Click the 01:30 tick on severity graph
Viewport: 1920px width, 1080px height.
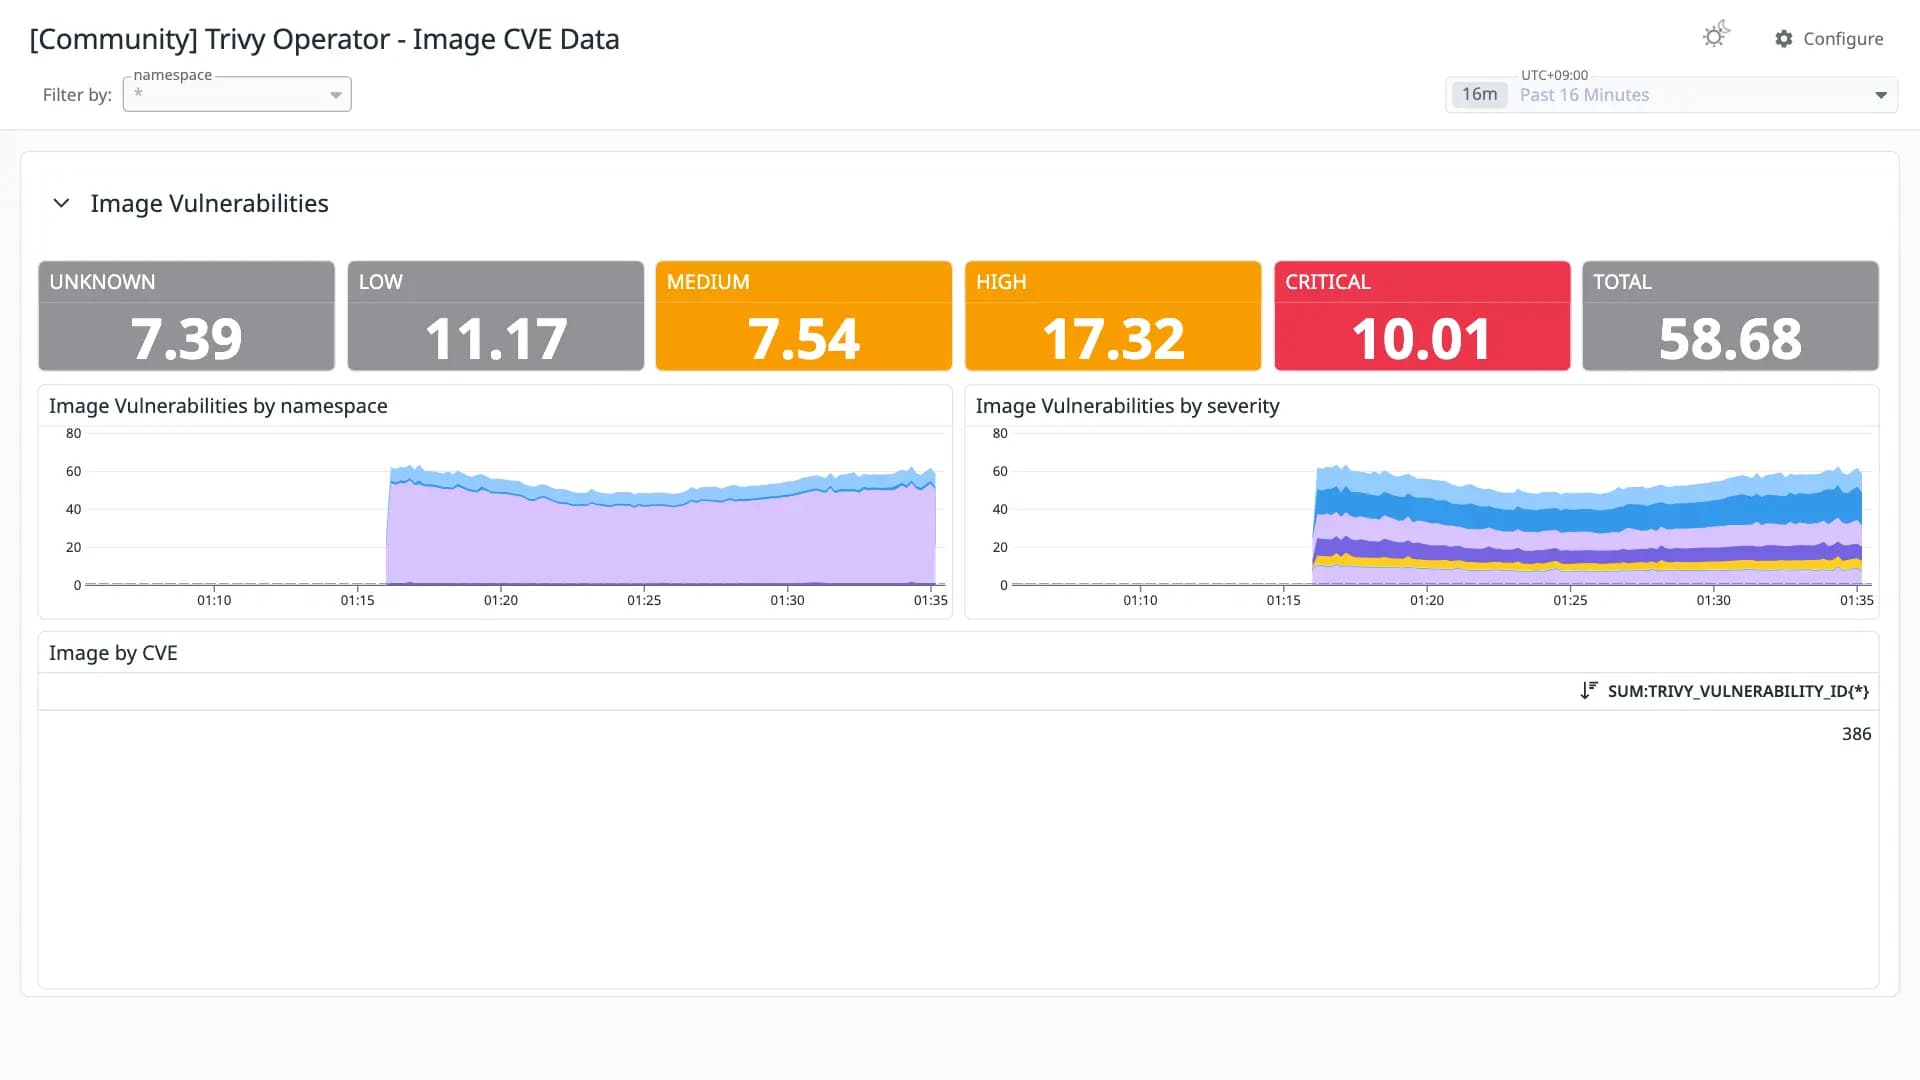pos(1713,600)
